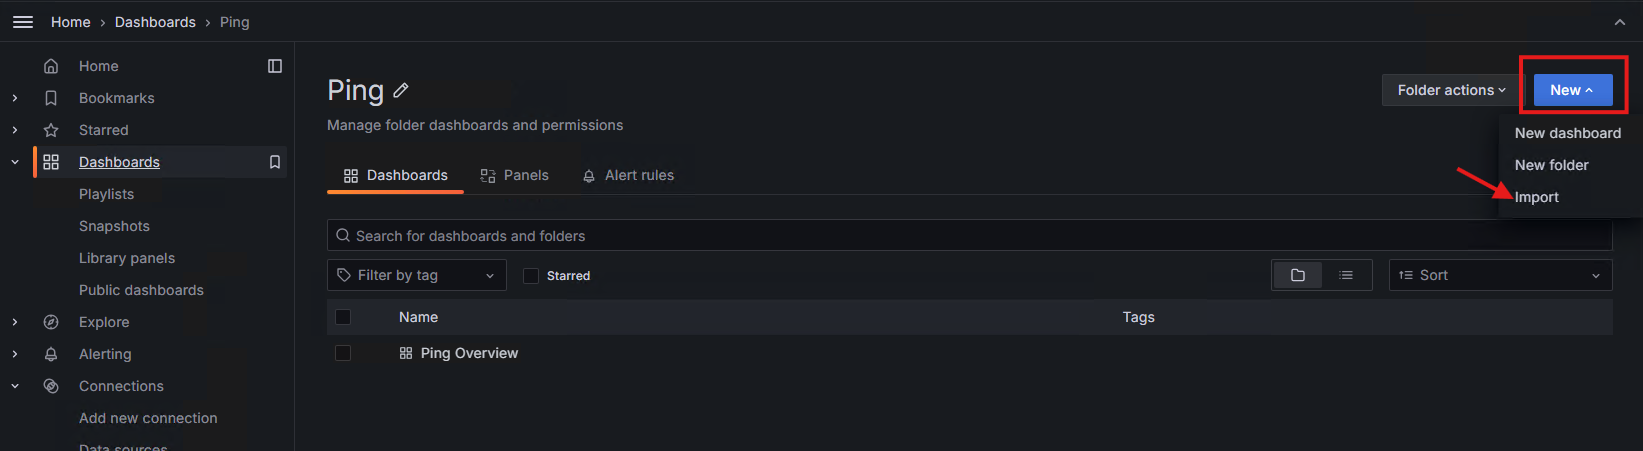Tick the Starred filter checkbox
Screen dimensions: 1643x451
(x=531, y=276)
